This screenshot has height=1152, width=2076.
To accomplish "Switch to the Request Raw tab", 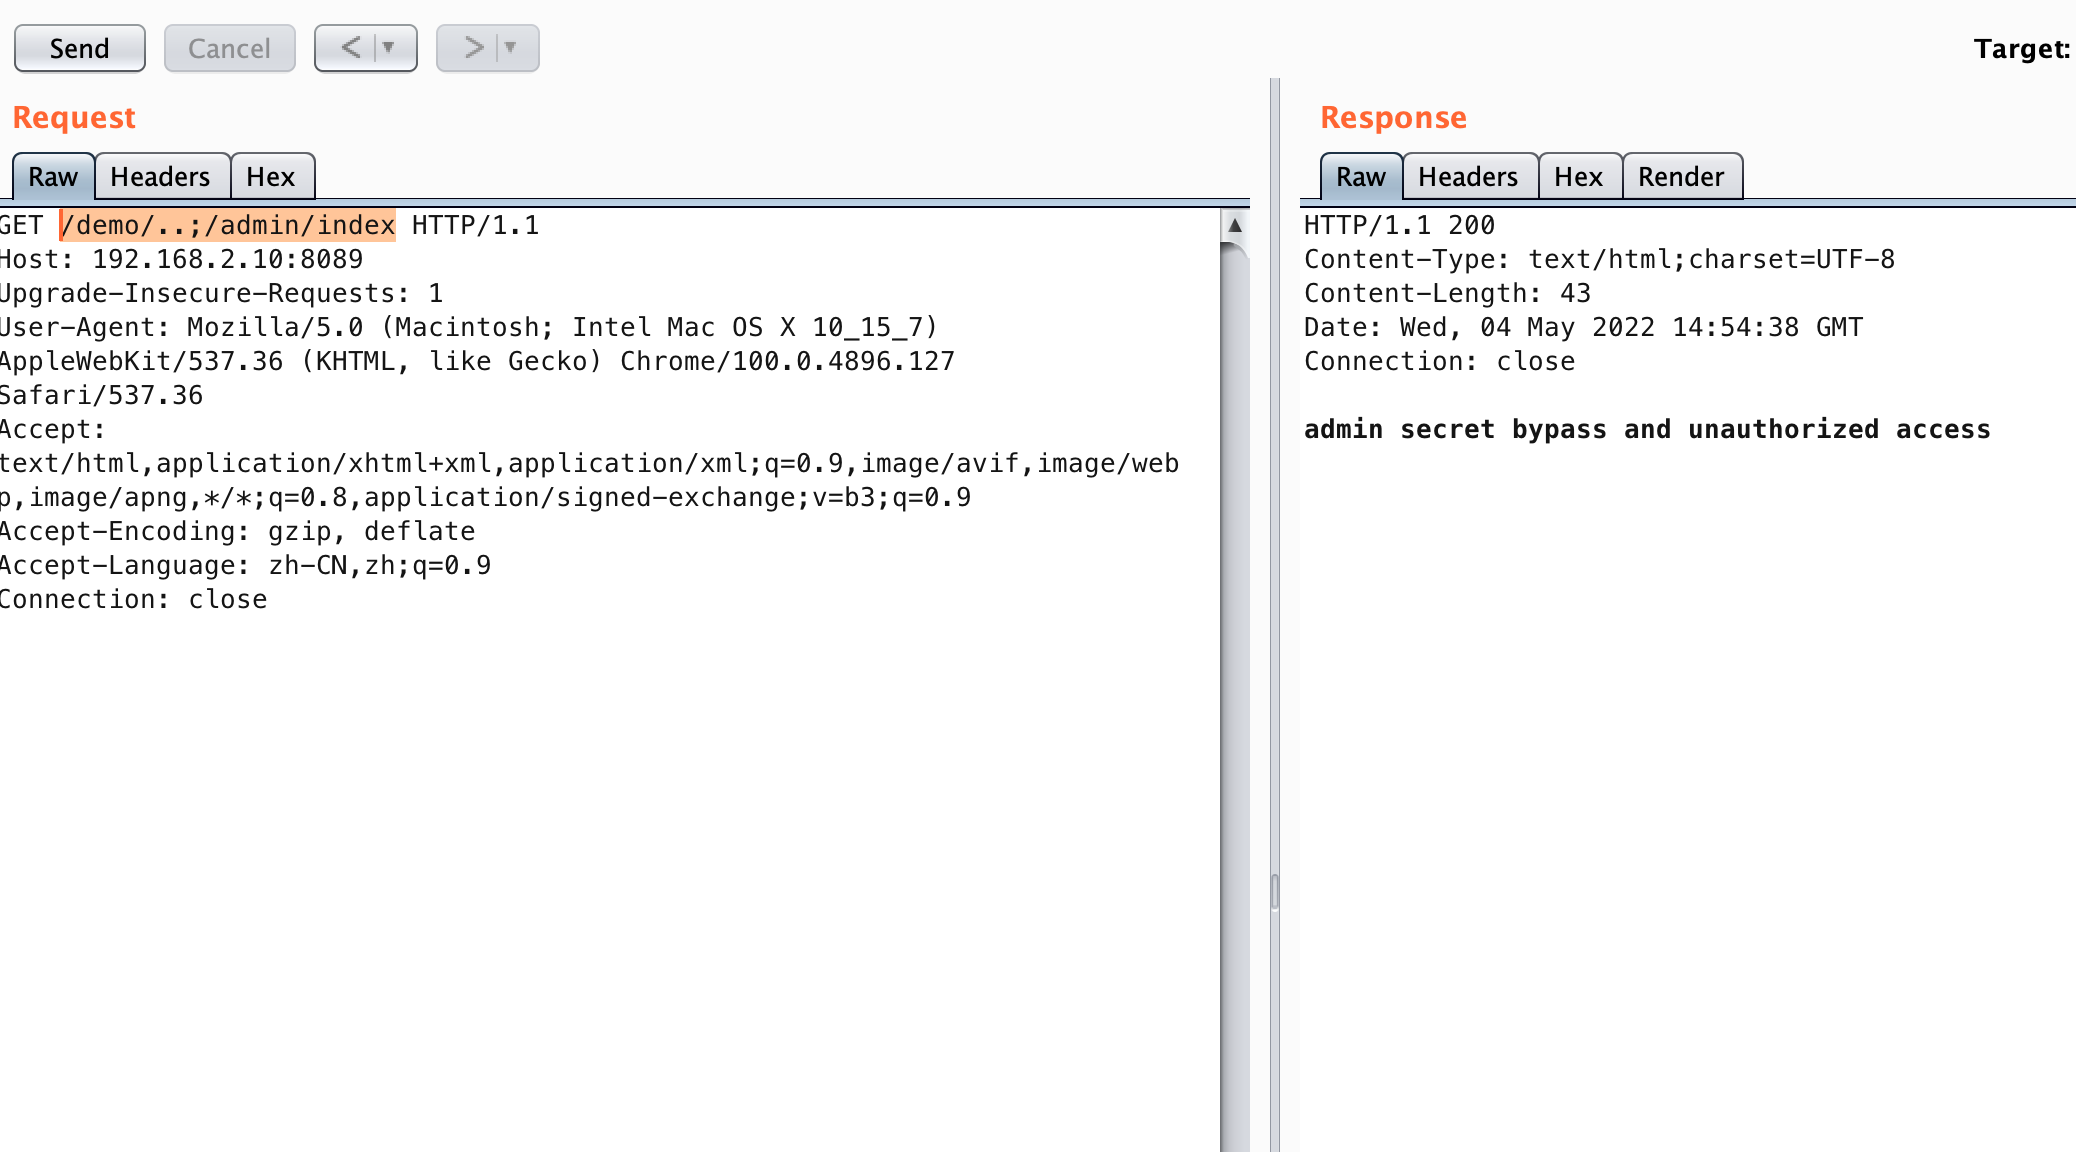I will point(53,177).
